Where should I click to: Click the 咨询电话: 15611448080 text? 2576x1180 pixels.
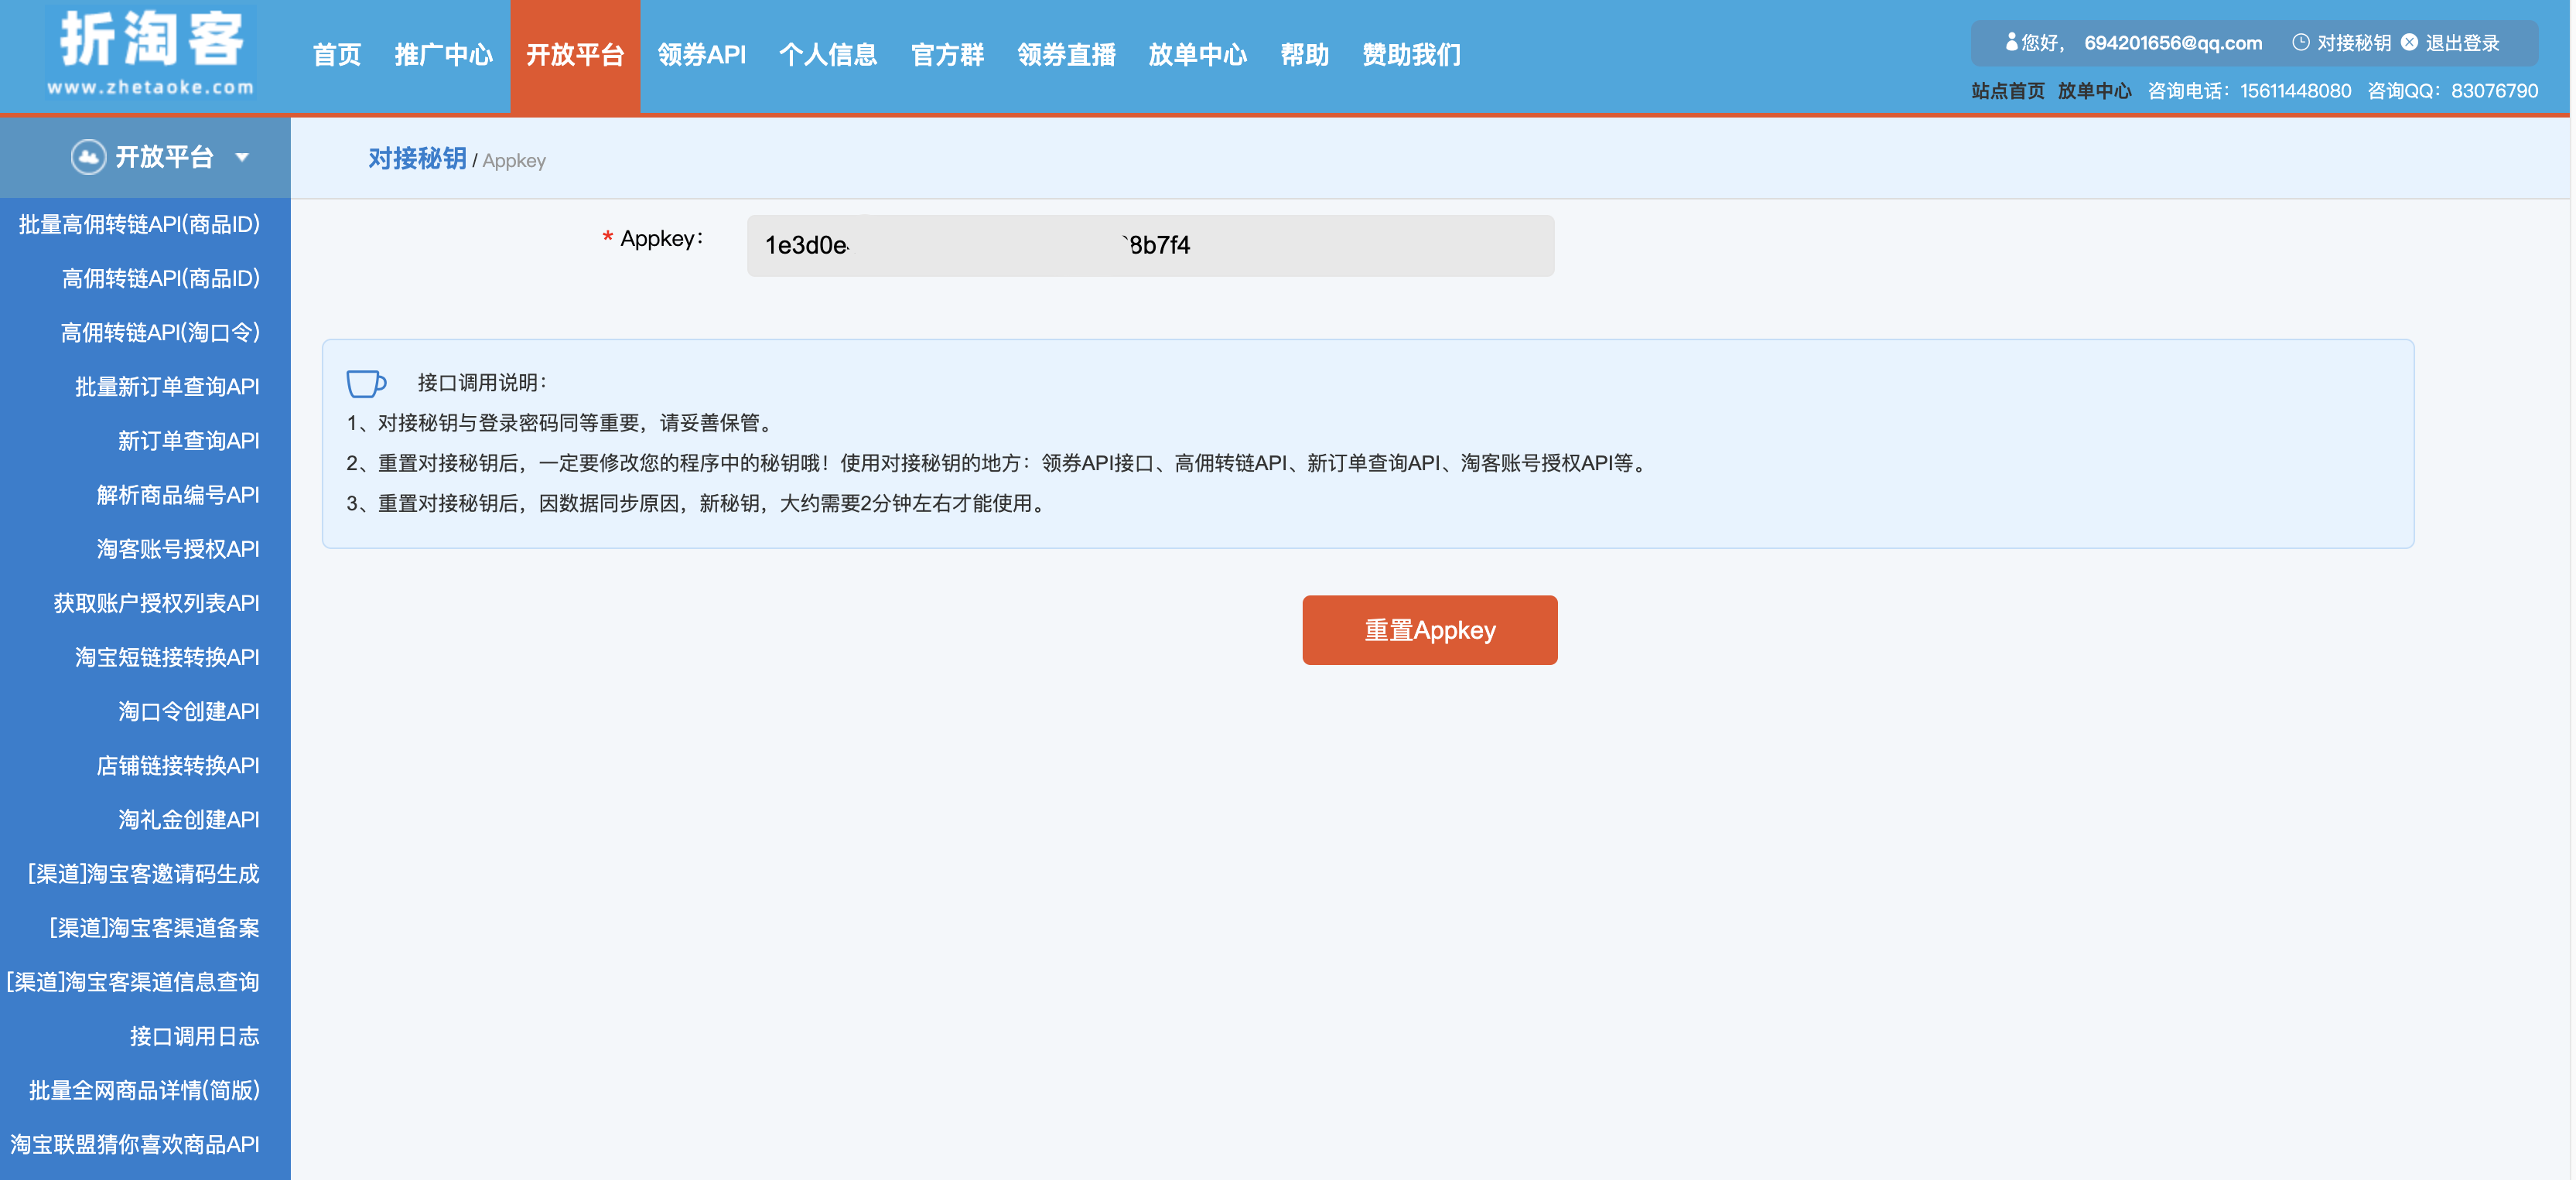coord(2249,91)
